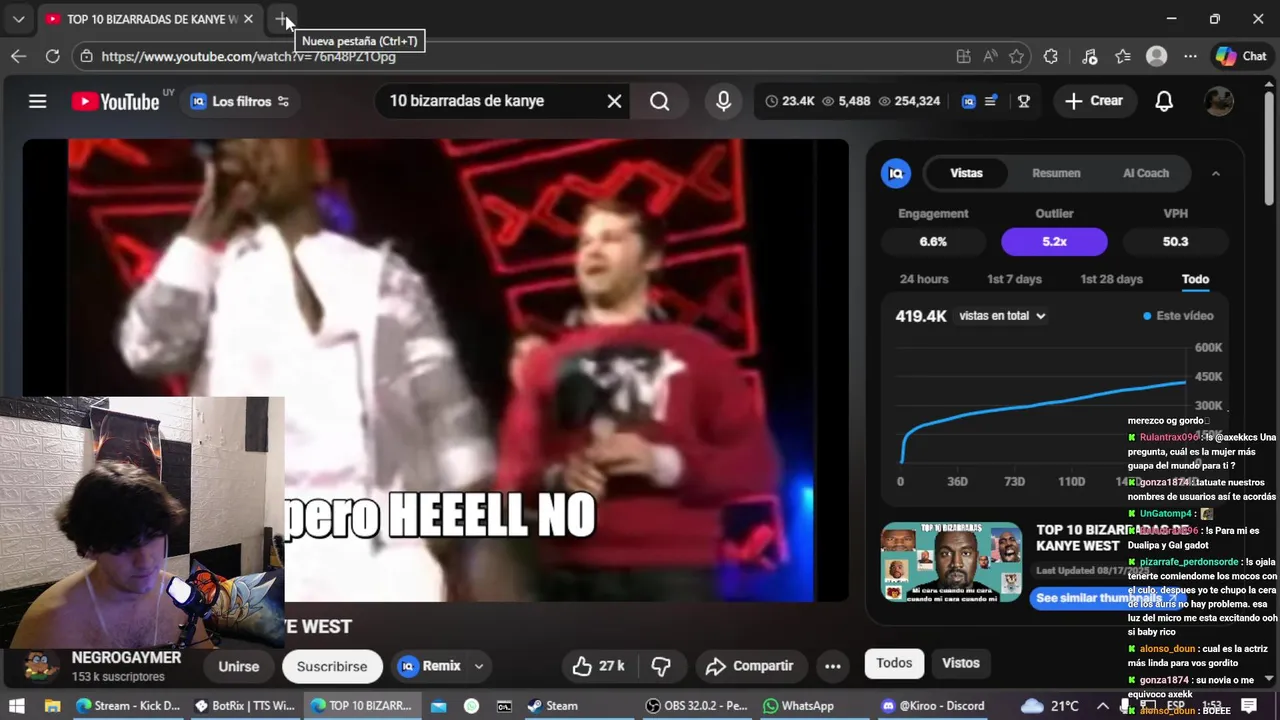Open more actions three dots below video

(x=832, y=666)
